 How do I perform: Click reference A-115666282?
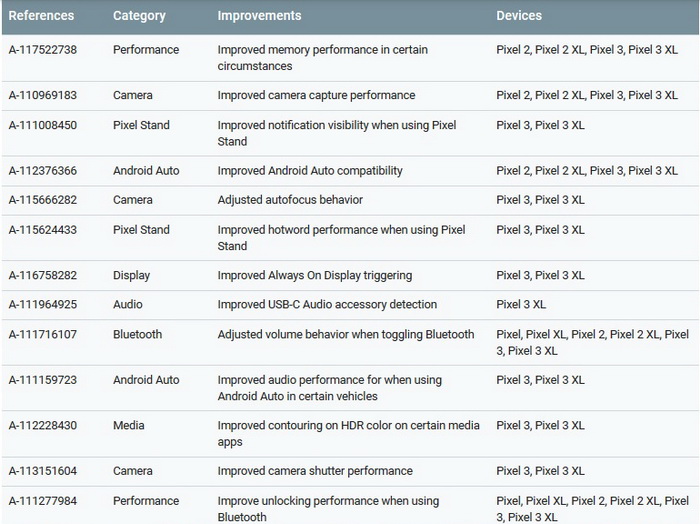click(x=43, y=200)
